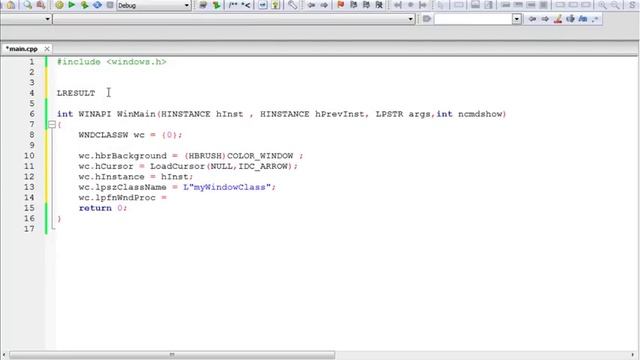Insert a doxygen line comment with *< icon
Image resolution: width=640 pixels, height=360 pixels.
(246, 5)
